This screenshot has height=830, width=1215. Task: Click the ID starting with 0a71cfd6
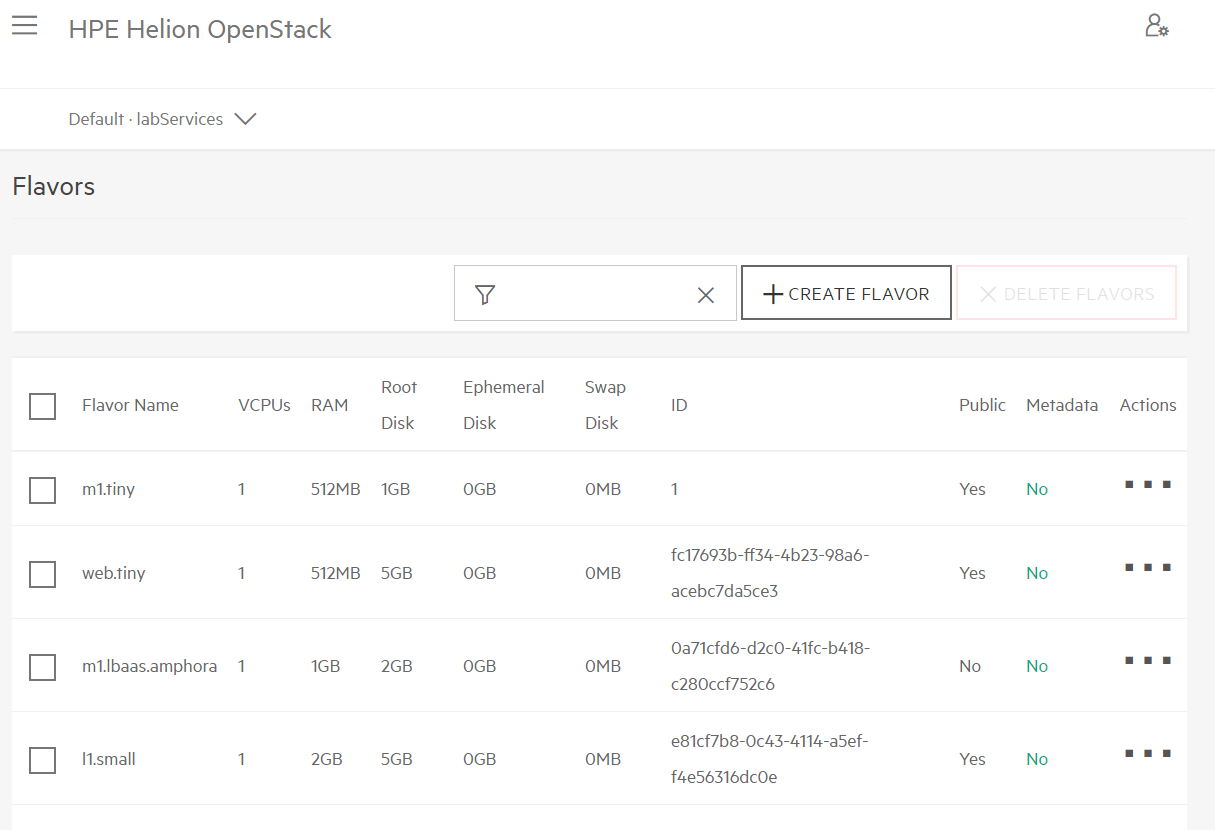[x=771, y=666]
